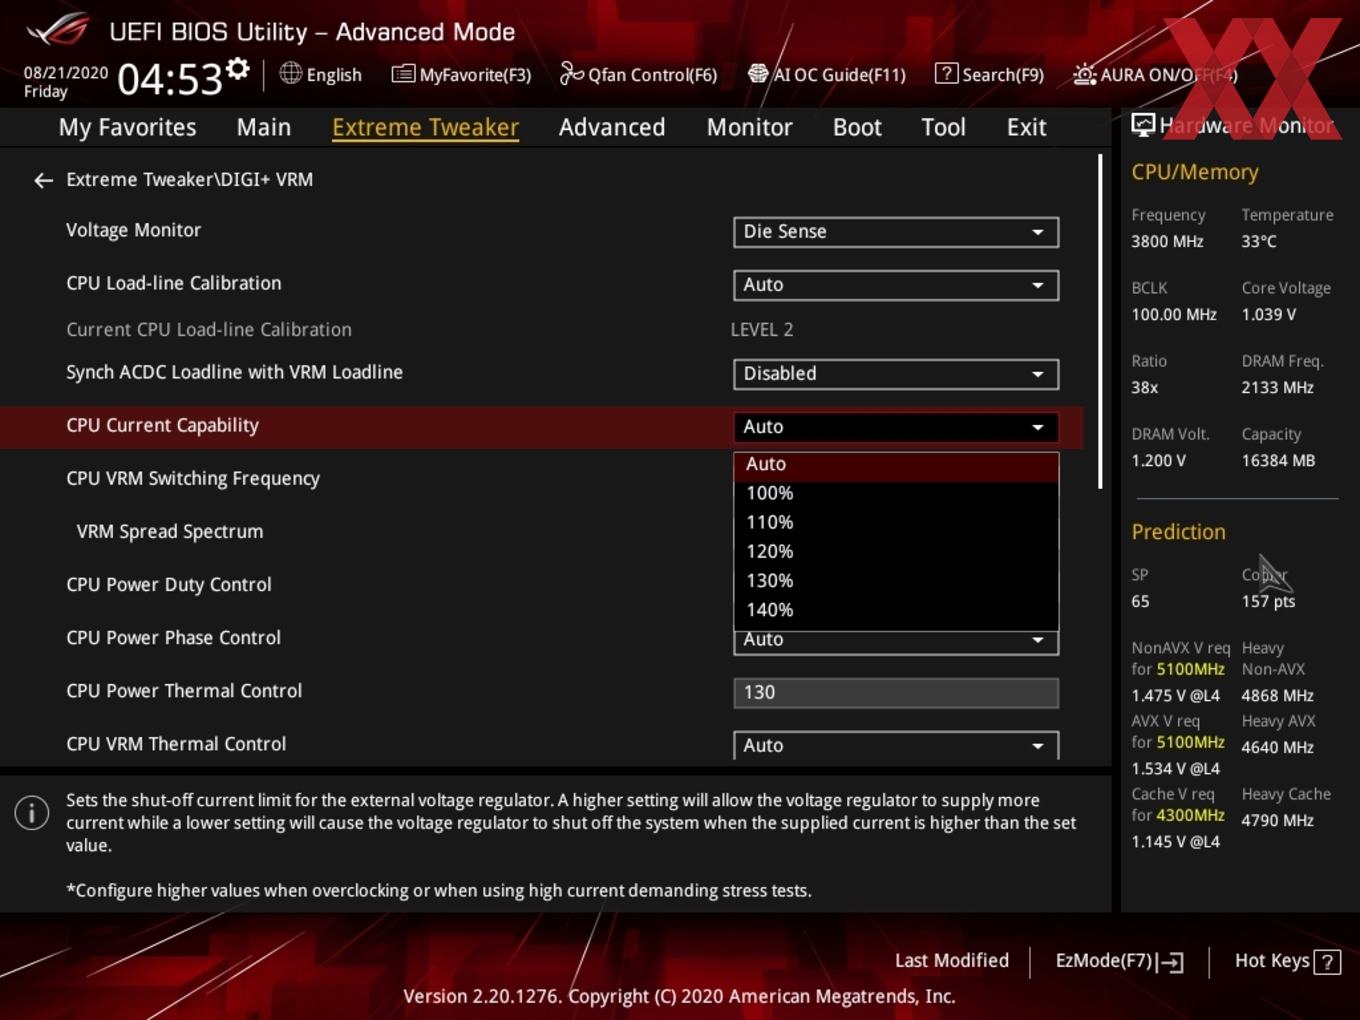Open the Tool tab
Image resolution: width=1360 pixels, height=1020 pixels.
point(943,127)
